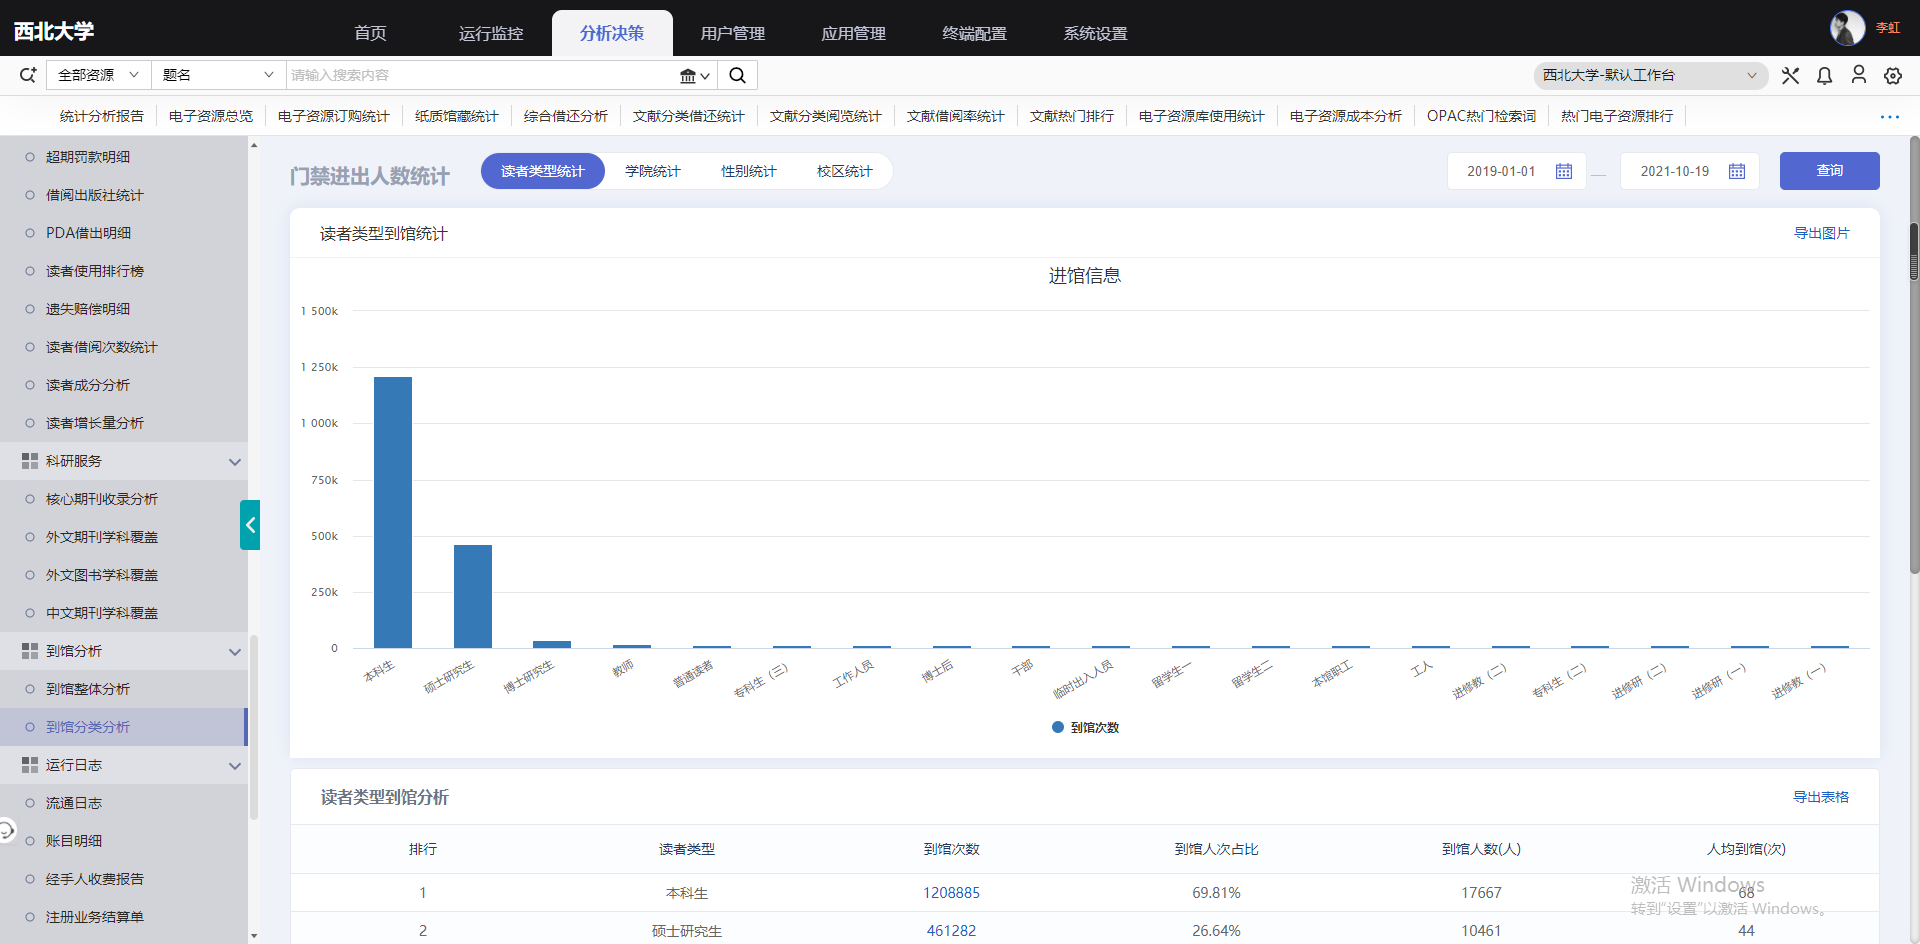The image size is (1920, 944).
Task: Open the 全部资源 dropdown
Action: 97,75
